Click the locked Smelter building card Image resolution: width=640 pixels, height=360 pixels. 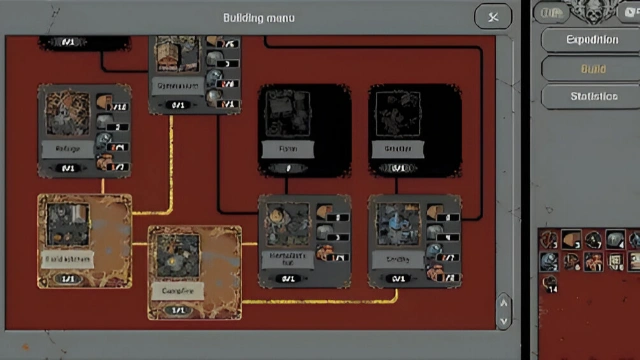415,131
